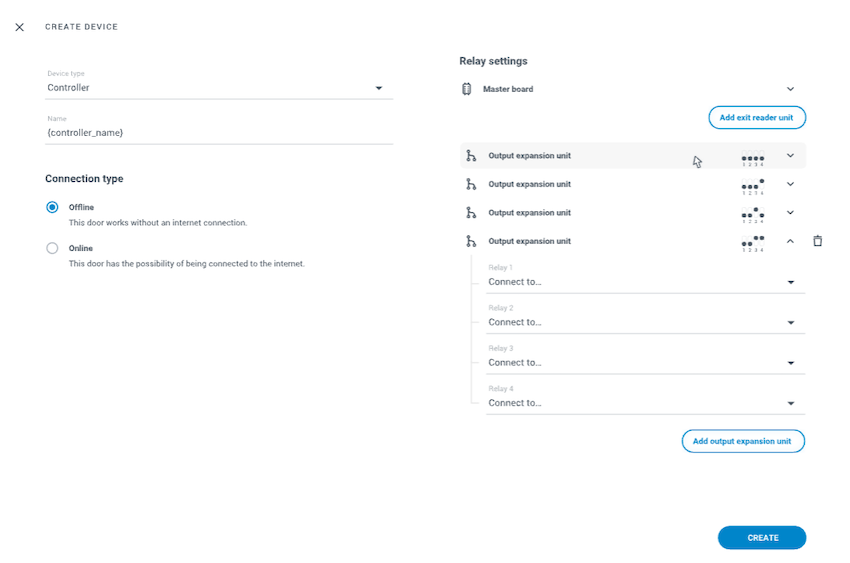This screenshot has height=563, width=850.
Task: Select the Online connection type
Action: pos(52,248)
